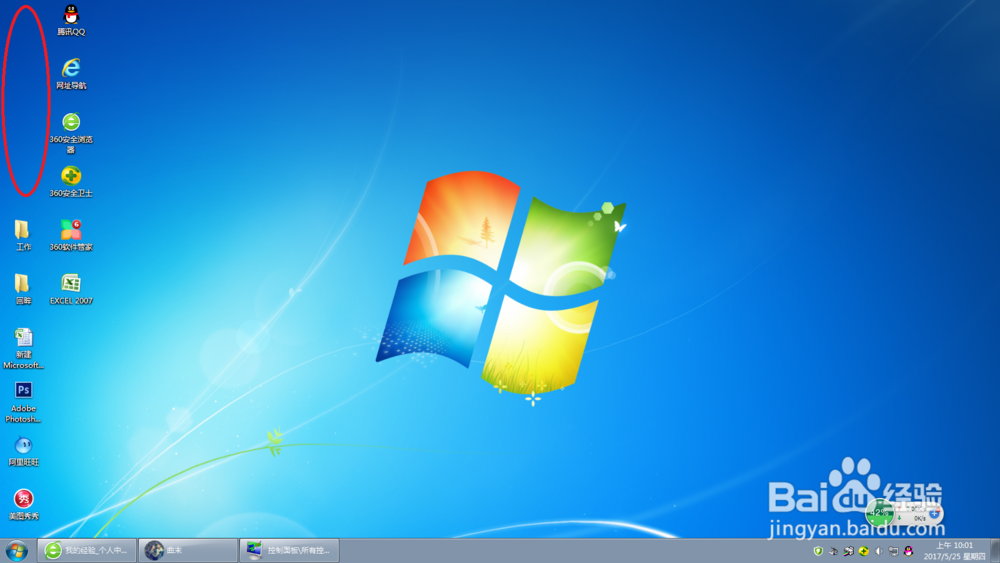
Task: Open the Windows Start menu orb
Action: click(17, 550)
